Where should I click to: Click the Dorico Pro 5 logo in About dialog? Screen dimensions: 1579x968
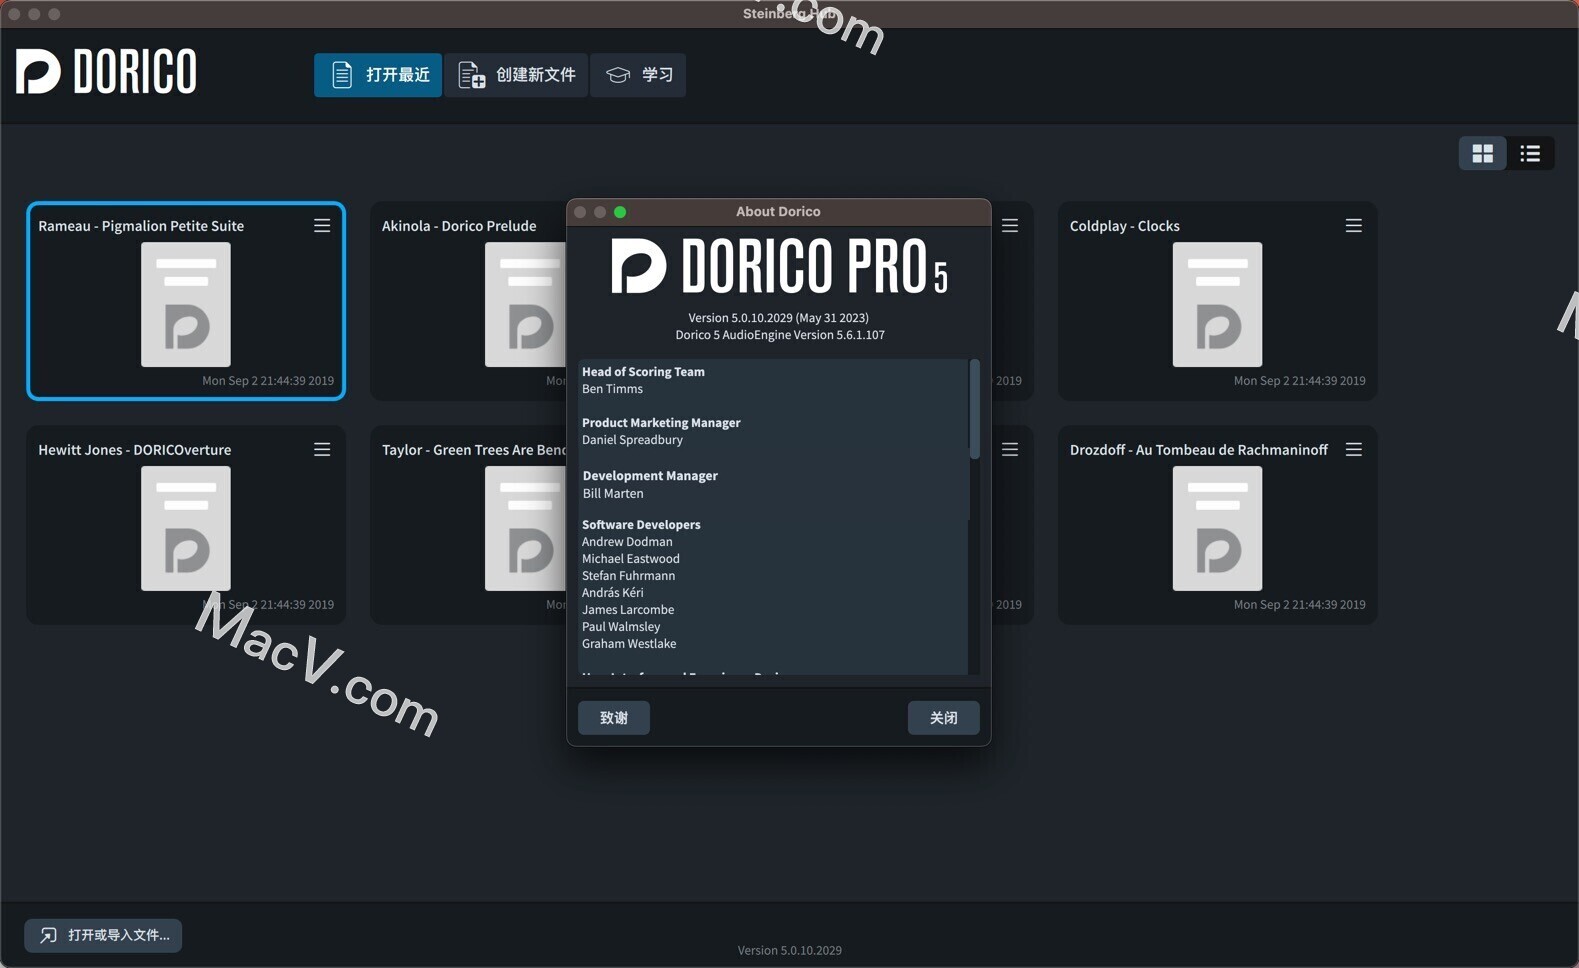(779, 266)
